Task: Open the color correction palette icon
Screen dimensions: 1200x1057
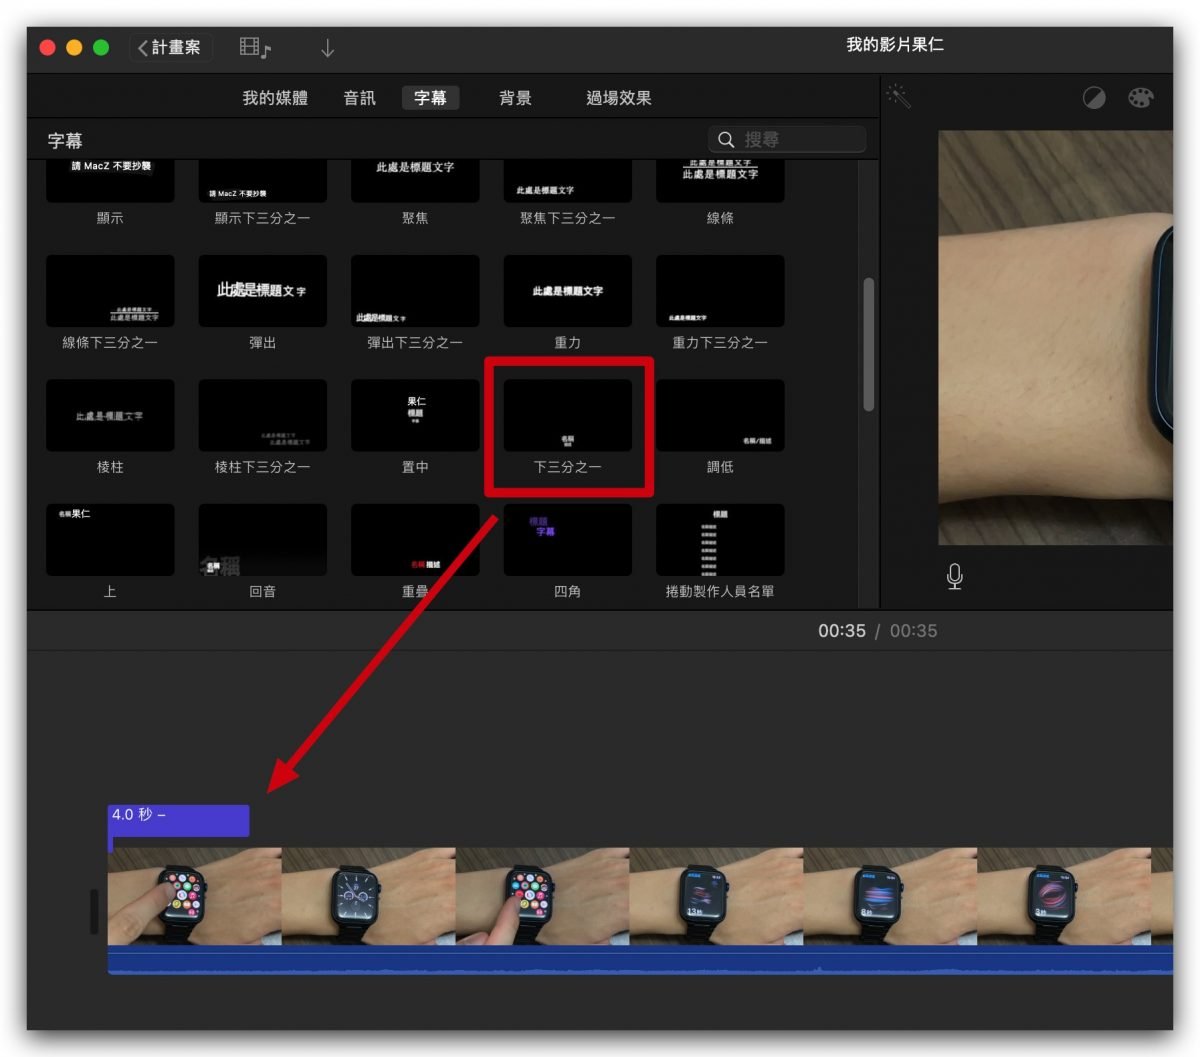Action: (x=1140, y=97)
